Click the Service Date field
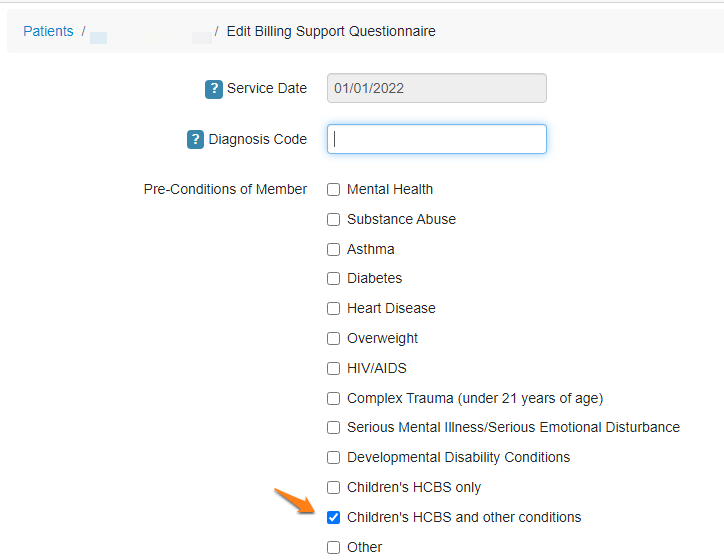The image size is (724, 560). (x=436, y=88)
